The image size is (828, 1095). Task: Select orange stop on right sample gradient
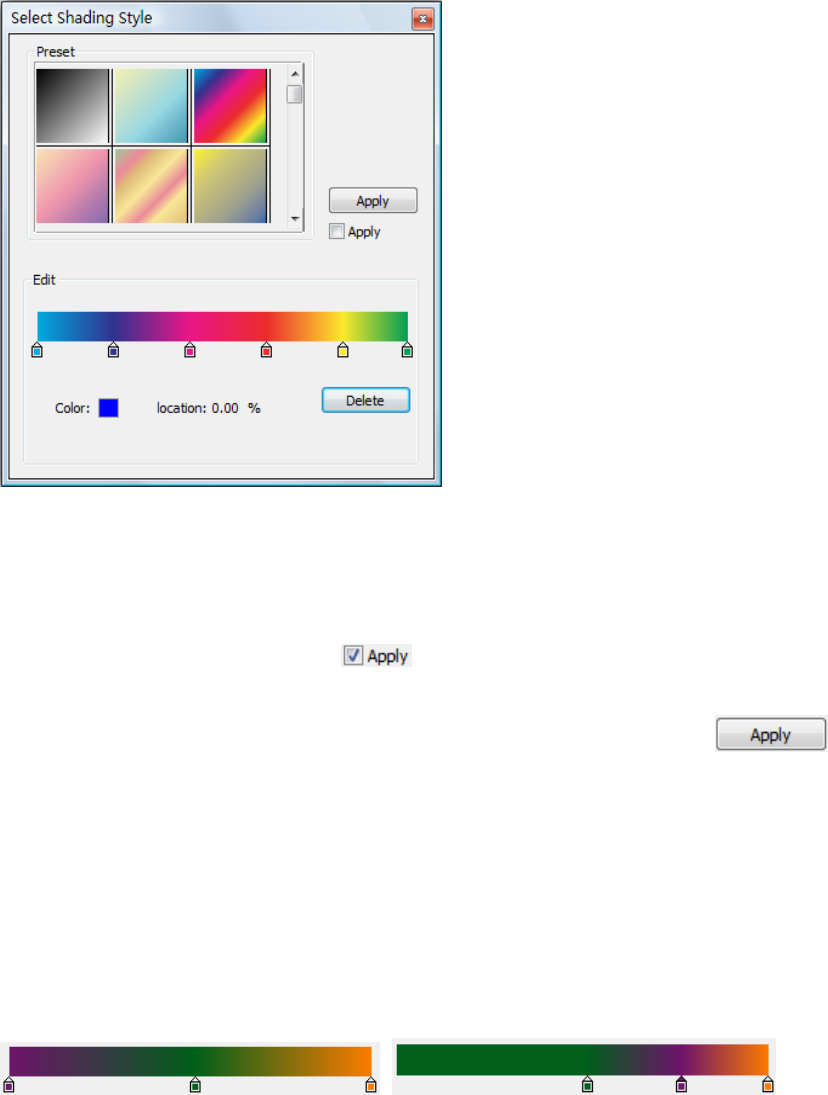(768, 1084)
